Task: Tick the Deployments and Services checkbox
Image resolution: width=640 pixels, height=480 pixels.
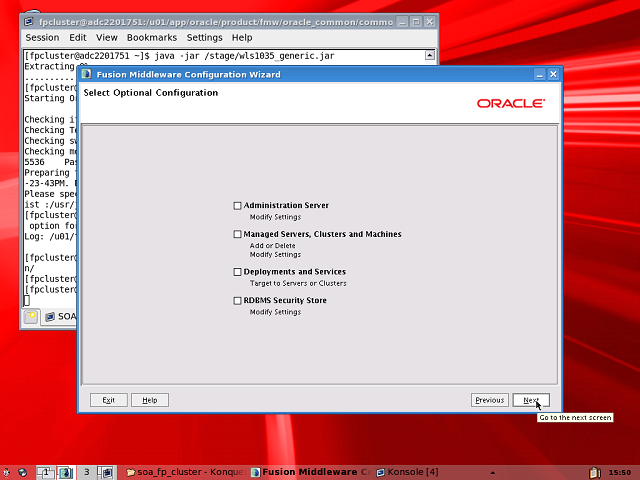Action: (237, 272)
